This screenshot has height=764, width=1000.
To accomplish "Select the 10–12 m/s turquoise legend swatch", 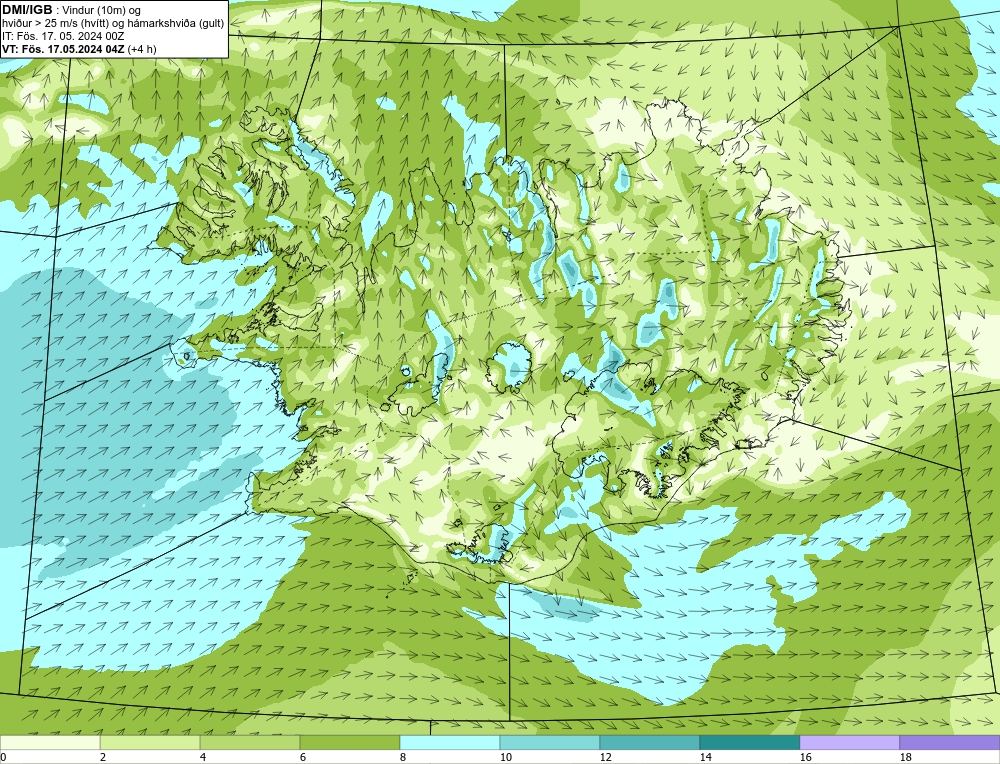I will coord(550,742).
